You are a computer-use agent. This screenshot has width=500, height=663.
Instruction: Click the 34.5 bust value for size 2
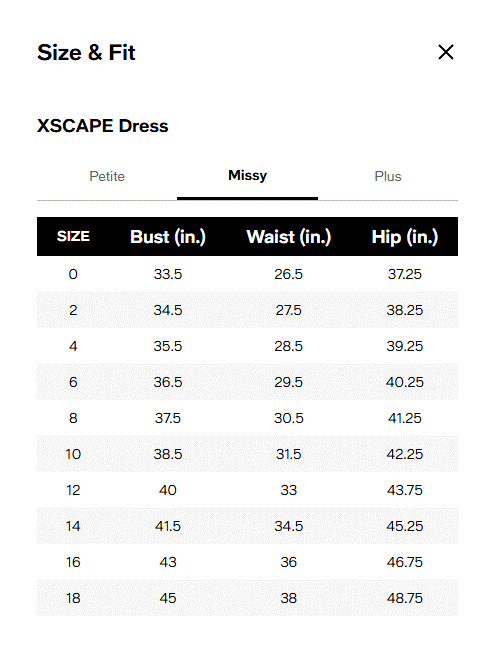point(168,310)
